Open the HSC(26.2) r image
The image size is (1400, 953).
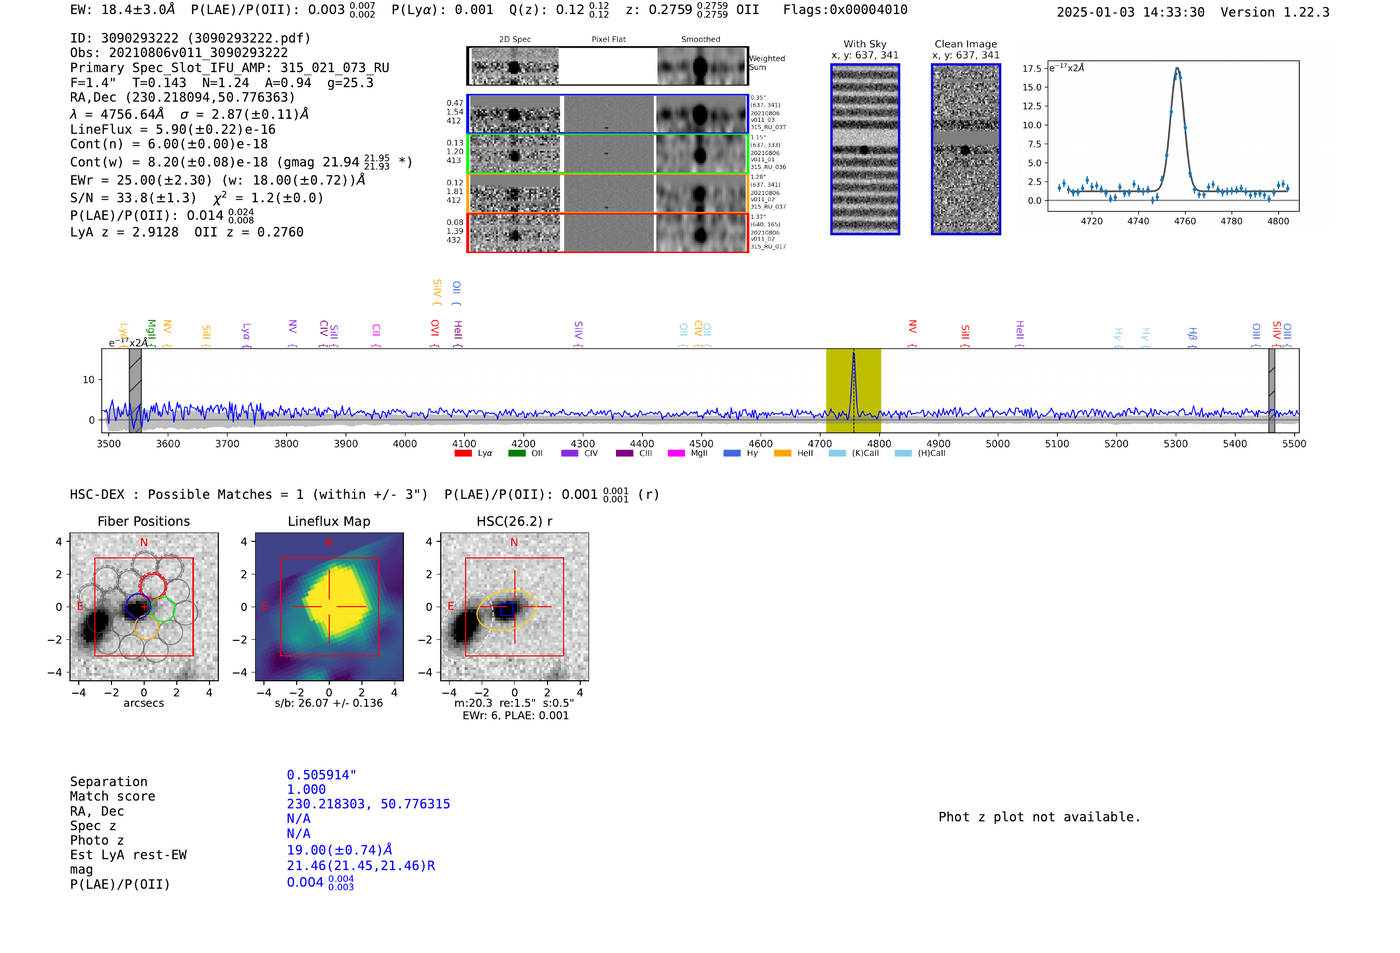coord(514,607)
